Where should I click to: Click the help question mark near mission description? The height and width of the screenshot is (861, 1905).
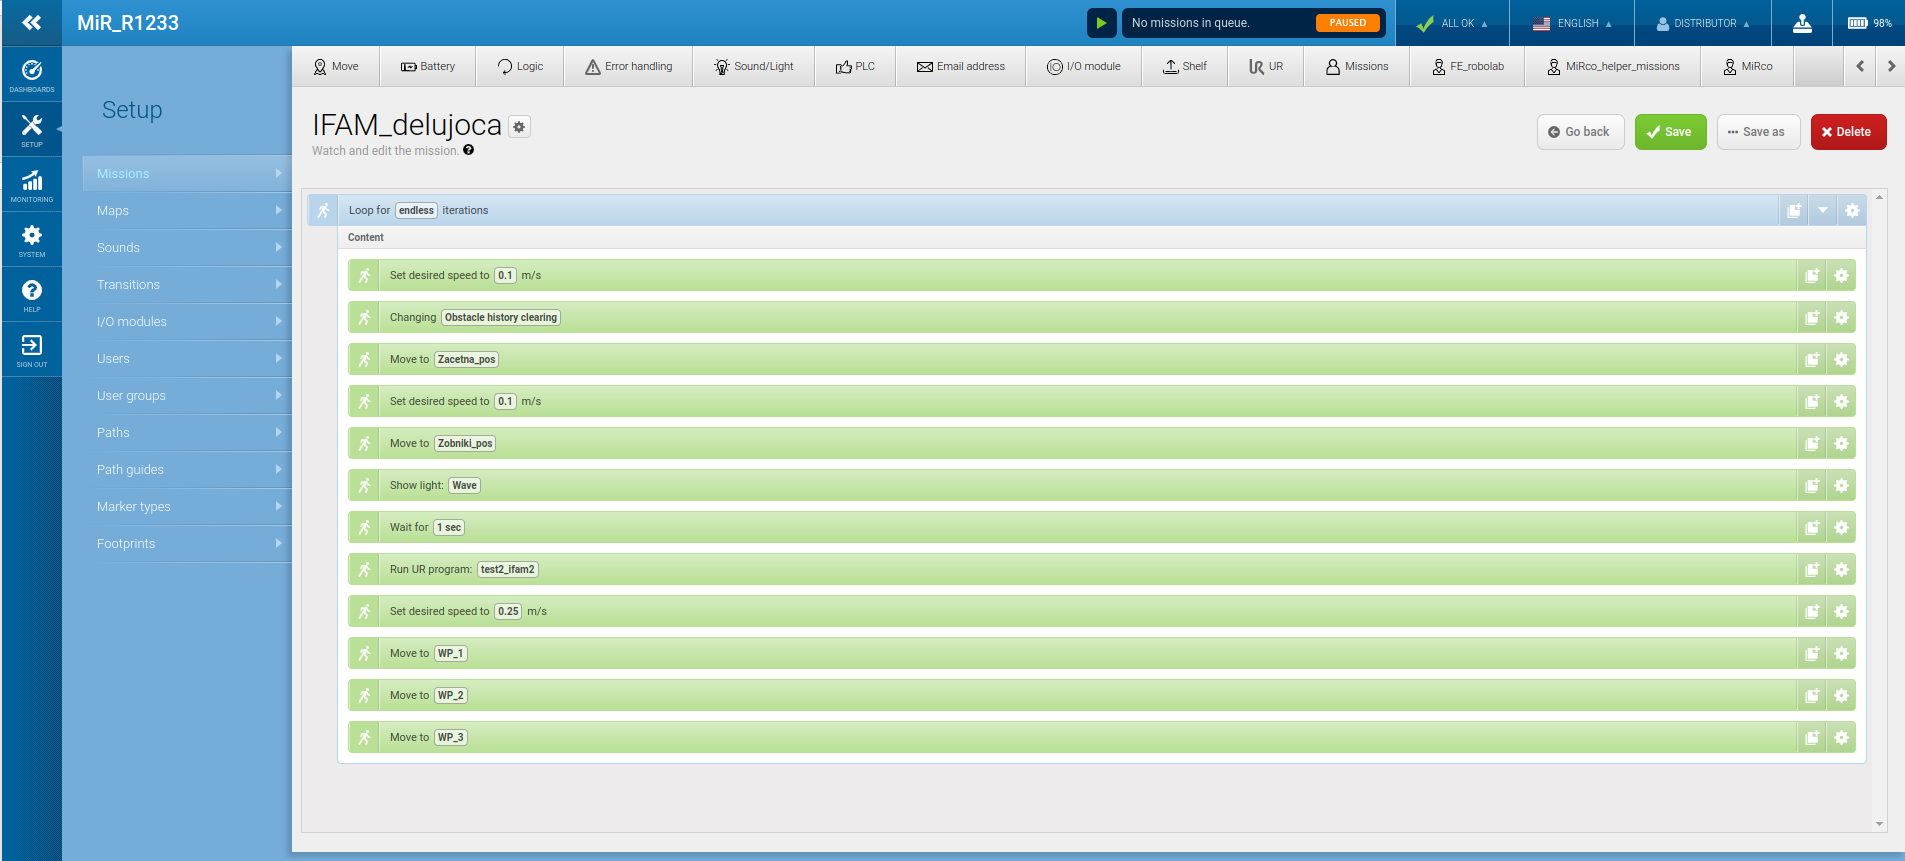click(x=468, y=150)
